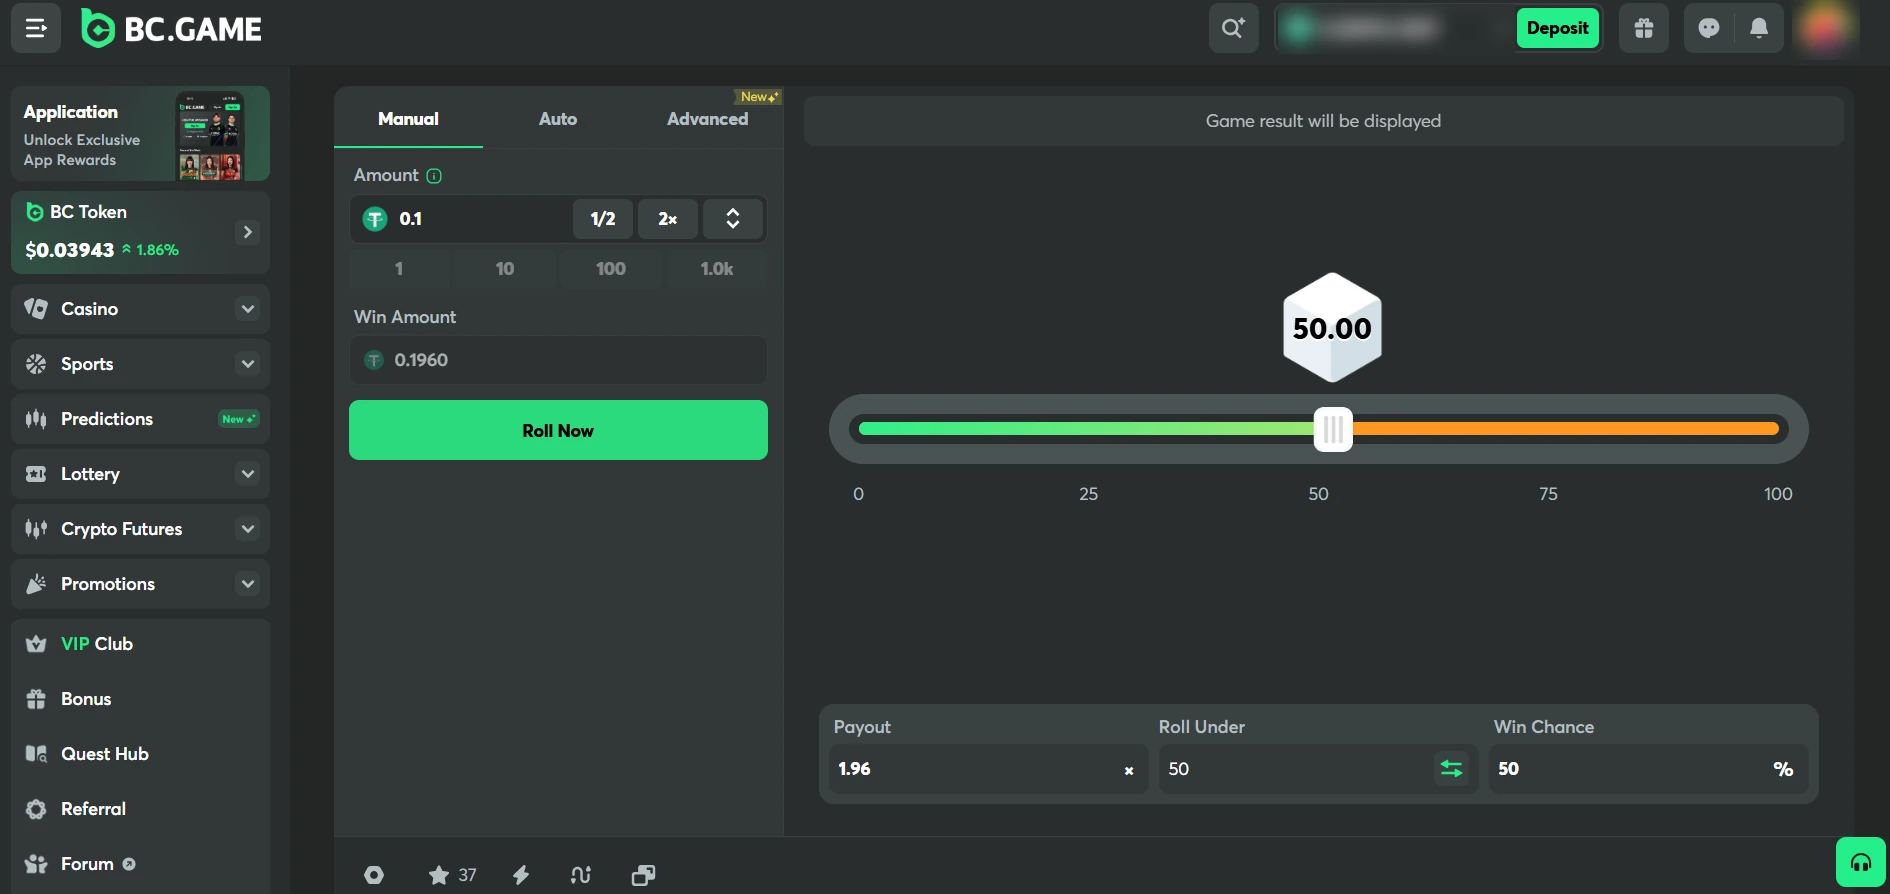Open the search icon in header
Viewport: 1890px width, 894px height.
tap(1233, 28)
